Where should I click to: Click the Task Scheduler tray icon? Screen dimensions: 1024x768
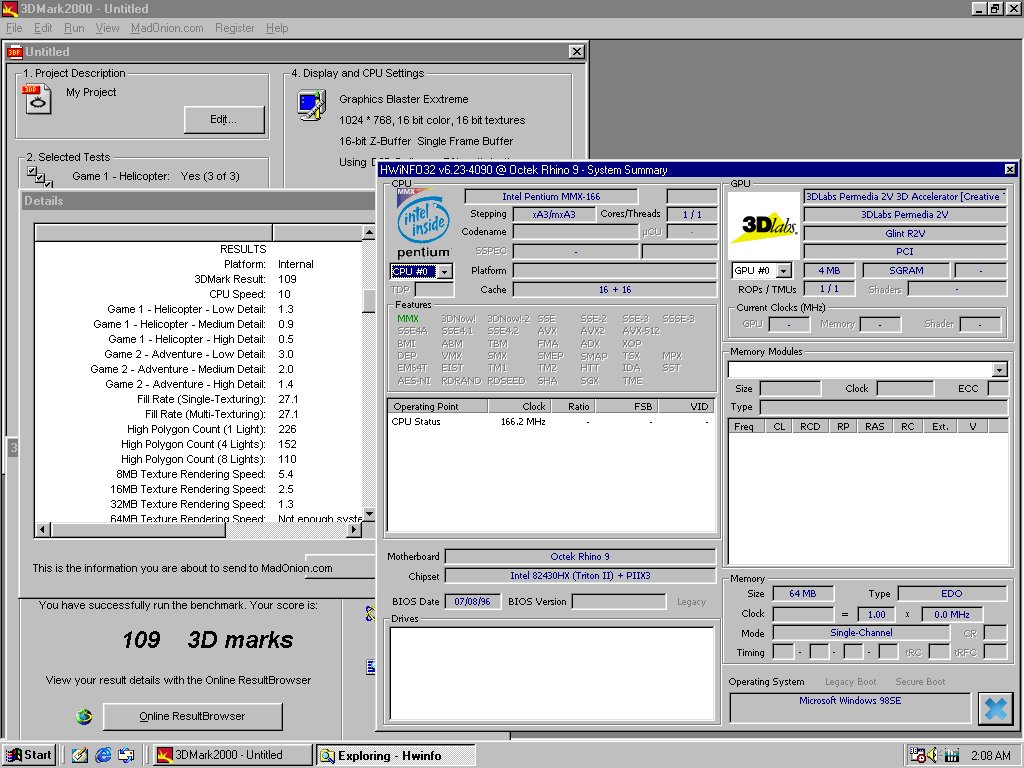pyautogui.click(x=918, y=756)
